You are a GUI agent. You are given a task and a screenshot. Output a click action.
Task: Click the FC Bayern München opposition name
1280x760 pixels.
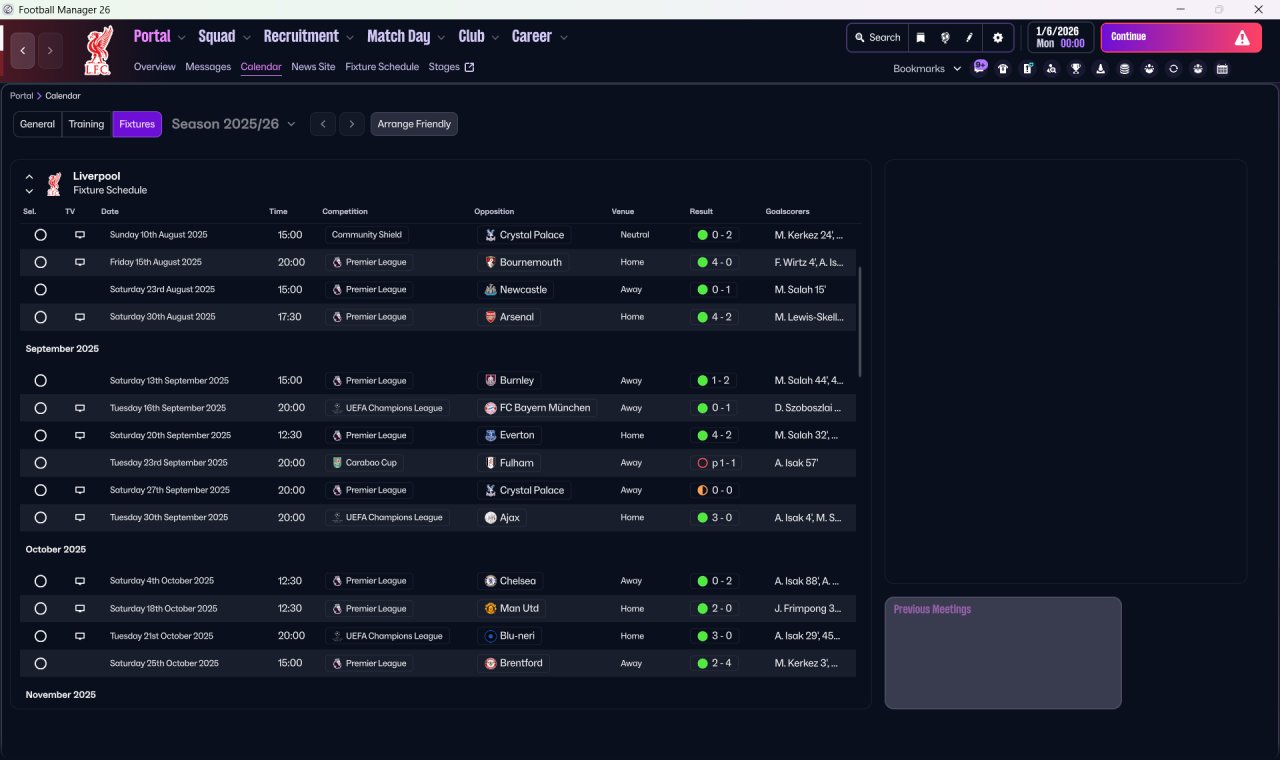pyautogui.click(x=545, y=408)
